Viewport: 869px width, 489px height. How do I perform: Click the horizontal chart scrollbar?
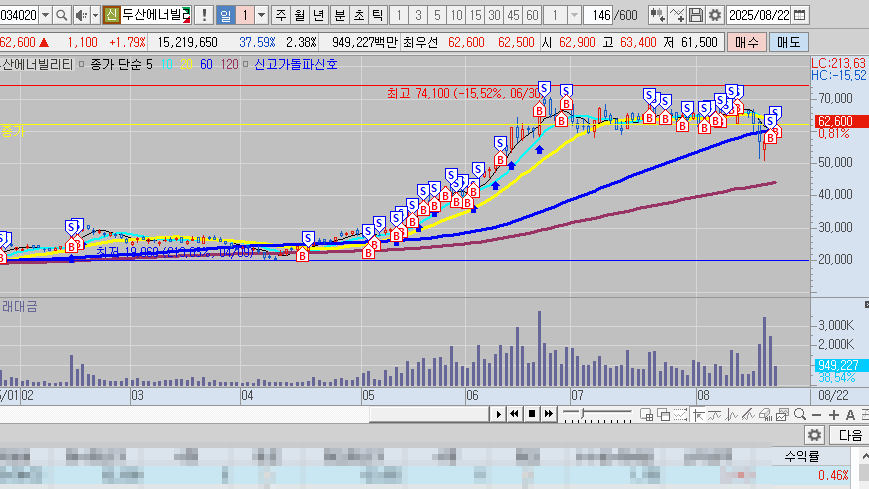click(x=429, y=414)
